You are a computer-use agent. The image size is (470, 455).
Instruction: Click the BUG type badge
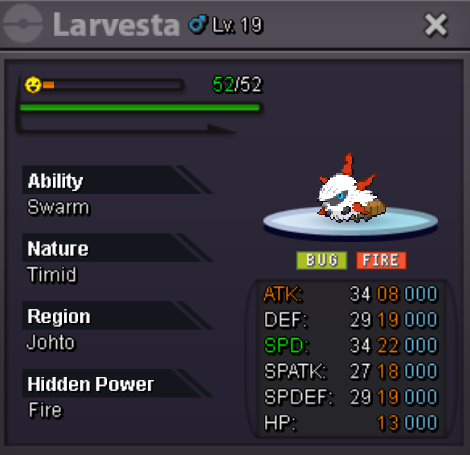pos(322,260)
